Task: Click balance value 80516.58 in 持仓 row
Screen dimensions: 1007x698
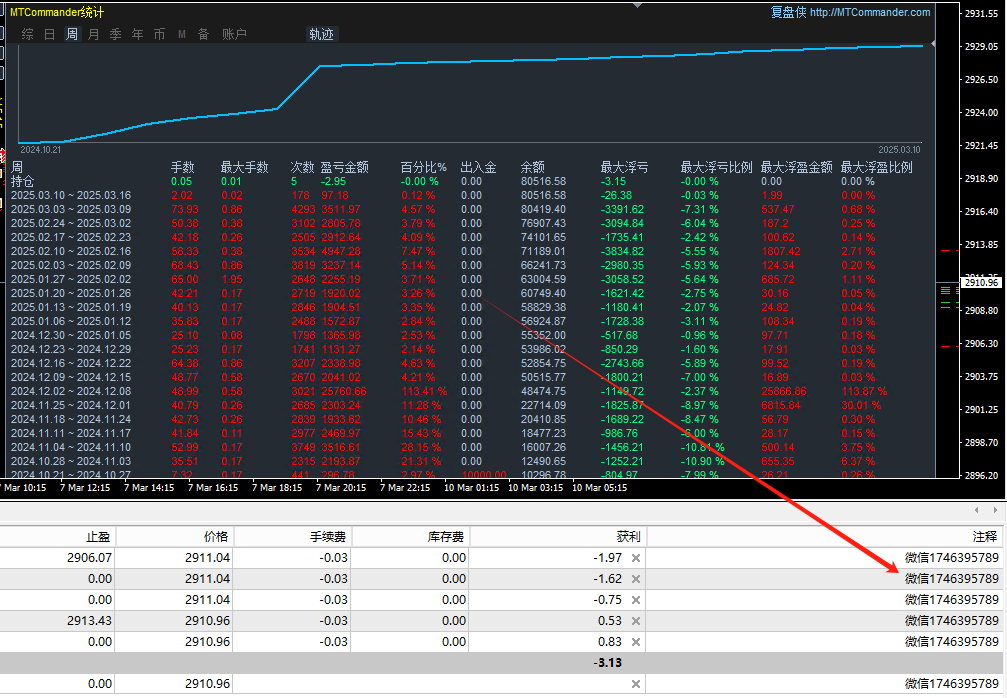Action: tap(543, 182)
